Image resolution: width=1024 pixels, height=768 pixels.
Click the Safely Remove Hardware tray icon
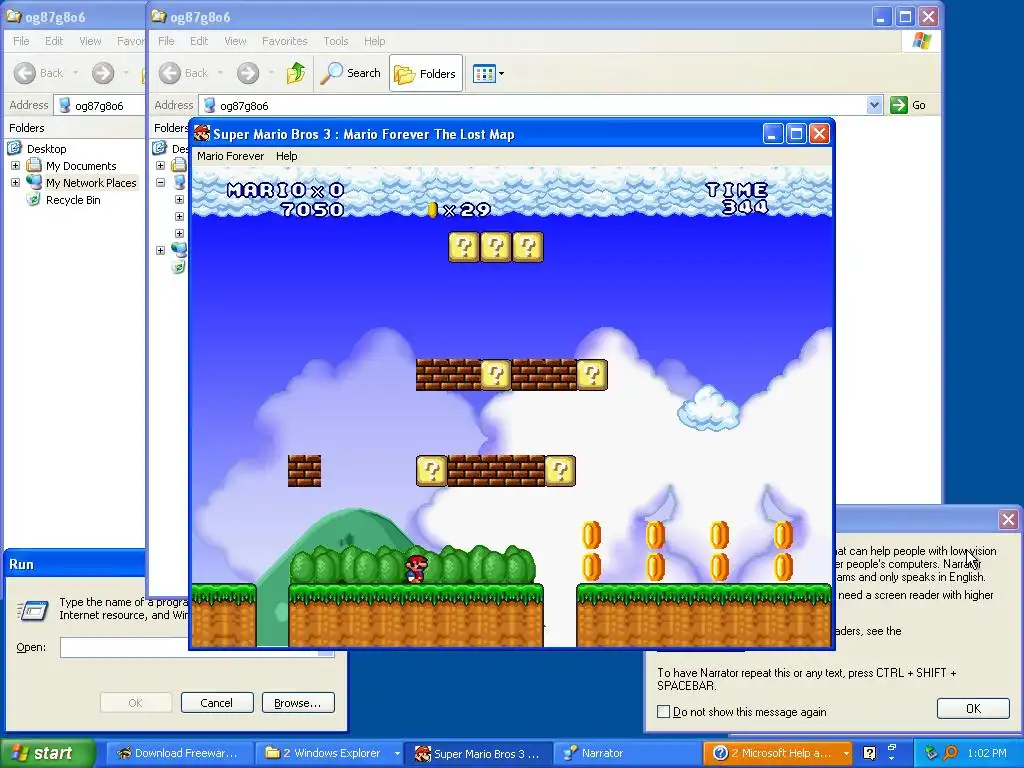pos(931,753)
